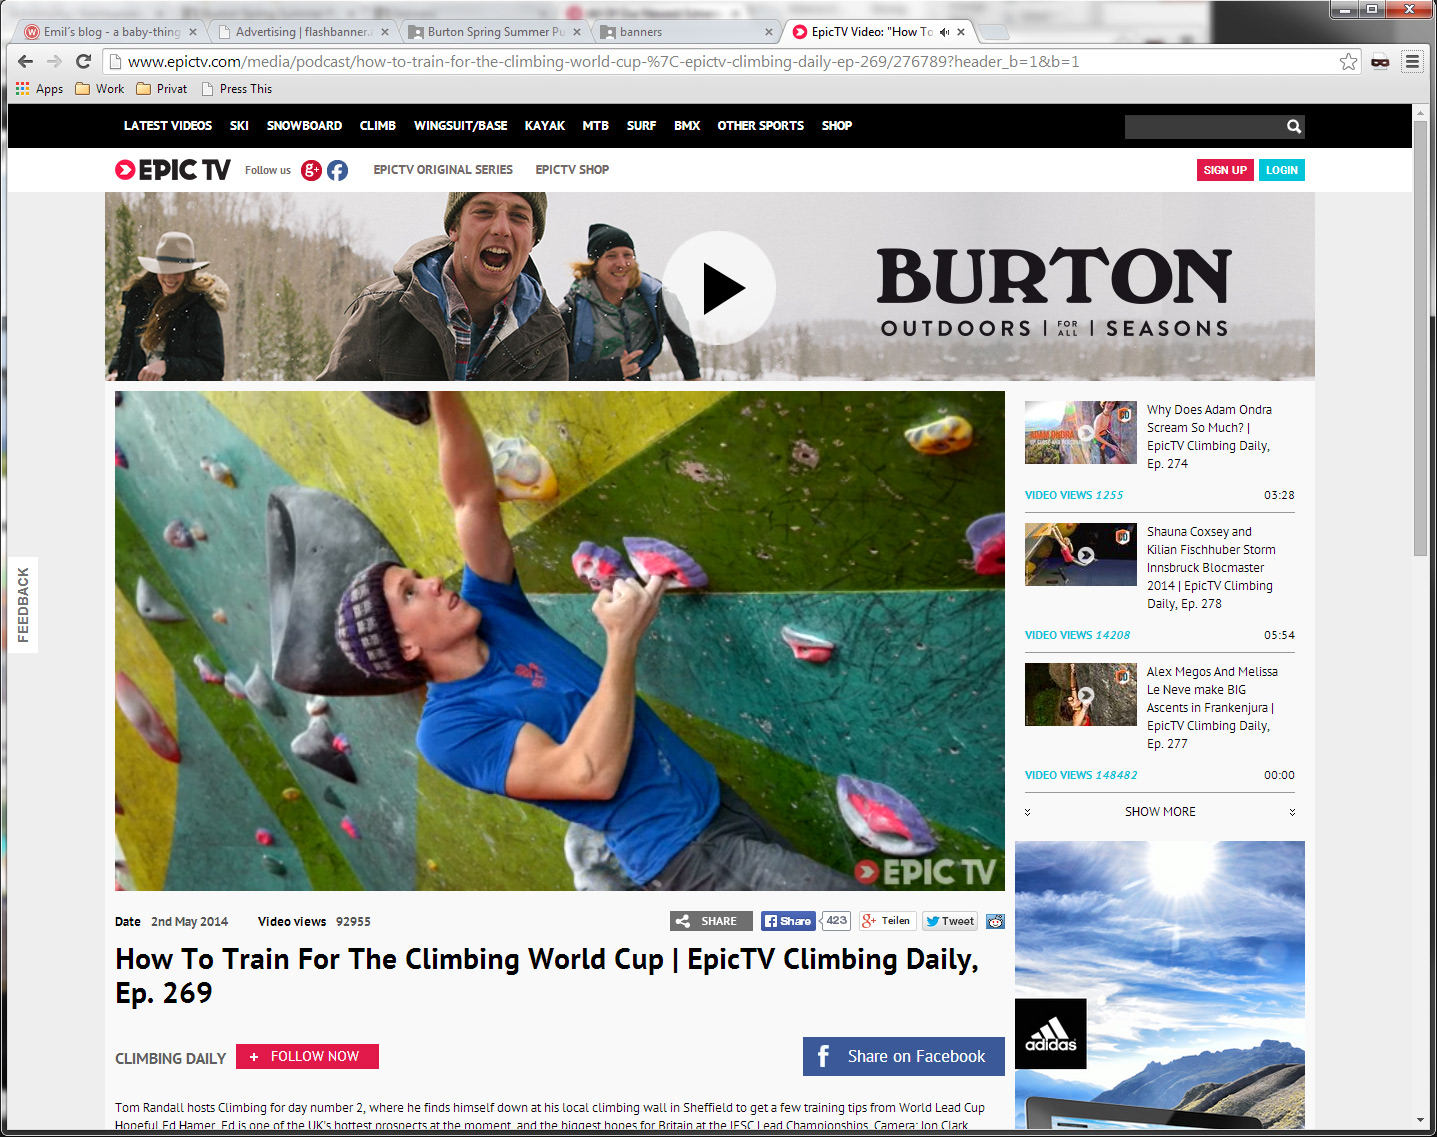Open the Alex Megos Frankenjura video thumbnail
1437x1138 pixels.
1081,695
